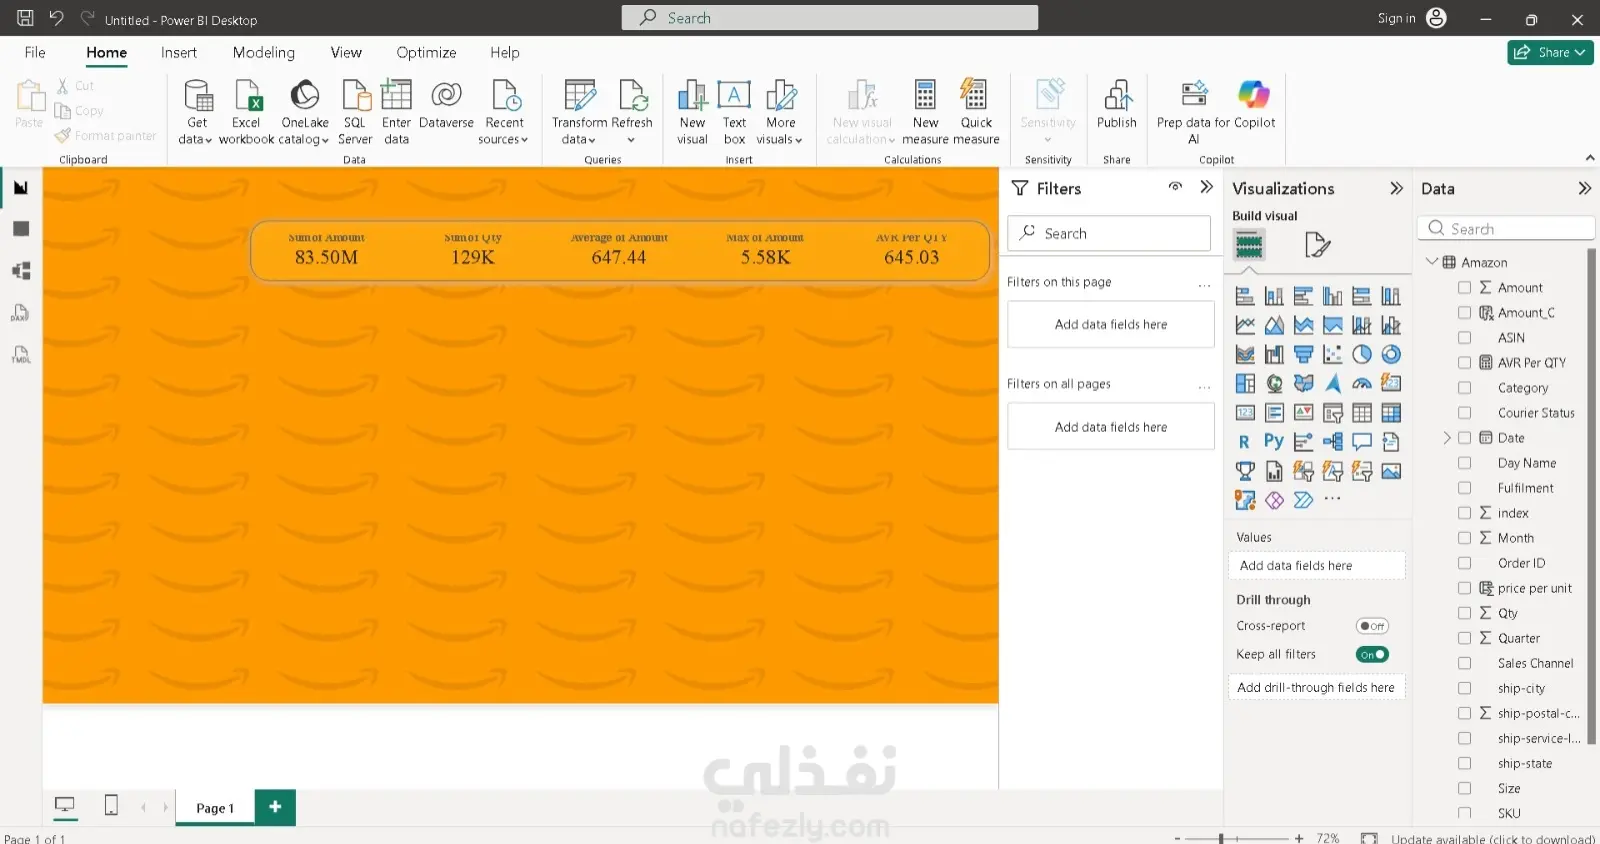1600x844 pixels.
Task: Insert a Text box
Action: click(x=734, y=112)
